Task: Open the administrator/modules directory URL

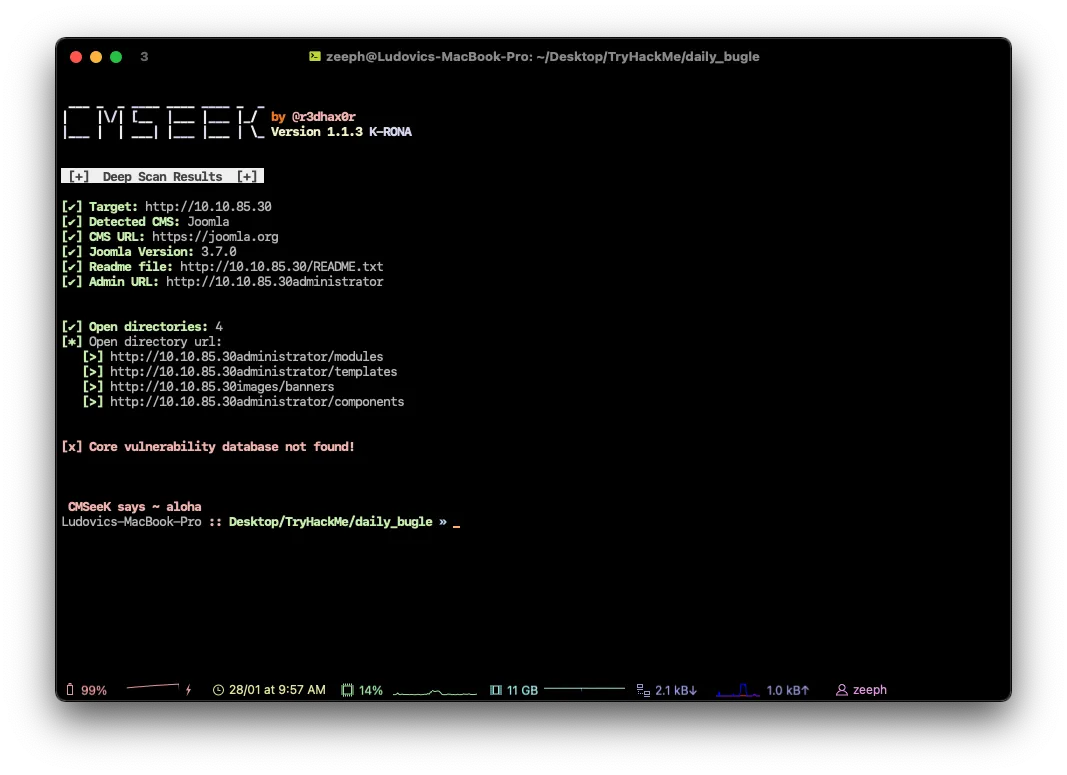Action: (246, 357)
